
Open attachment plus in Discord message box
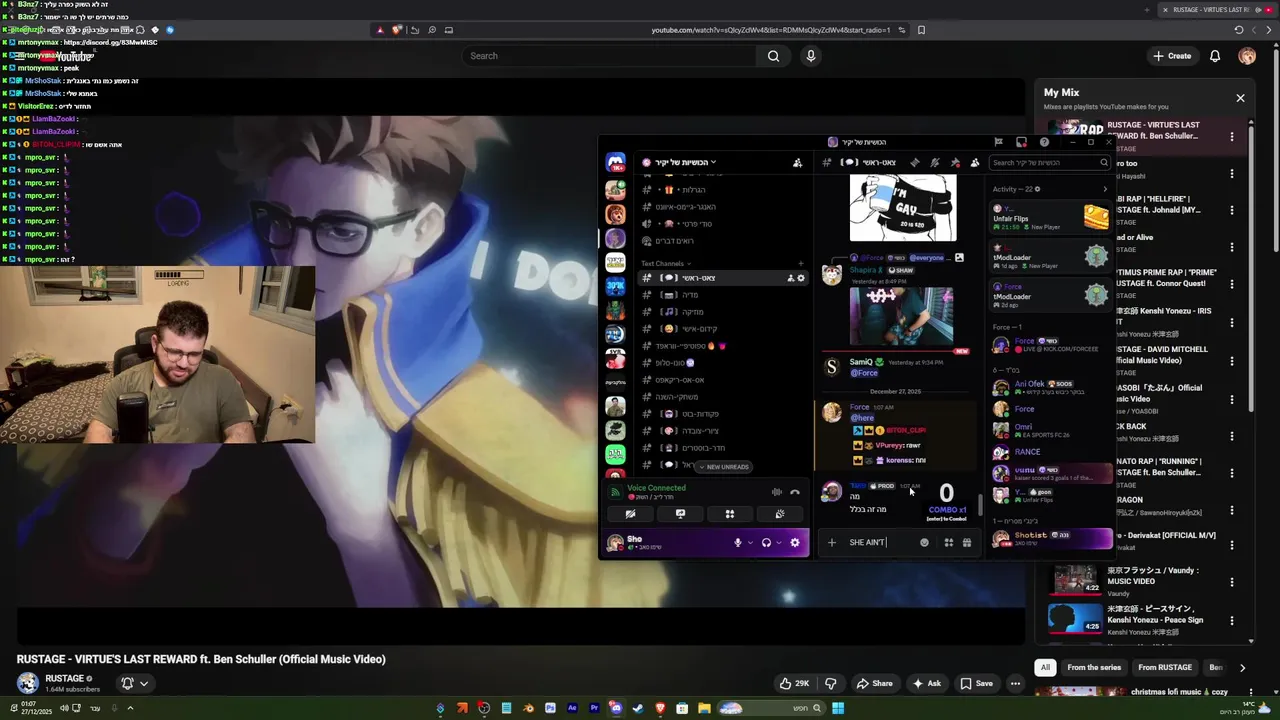coord(831,543)
